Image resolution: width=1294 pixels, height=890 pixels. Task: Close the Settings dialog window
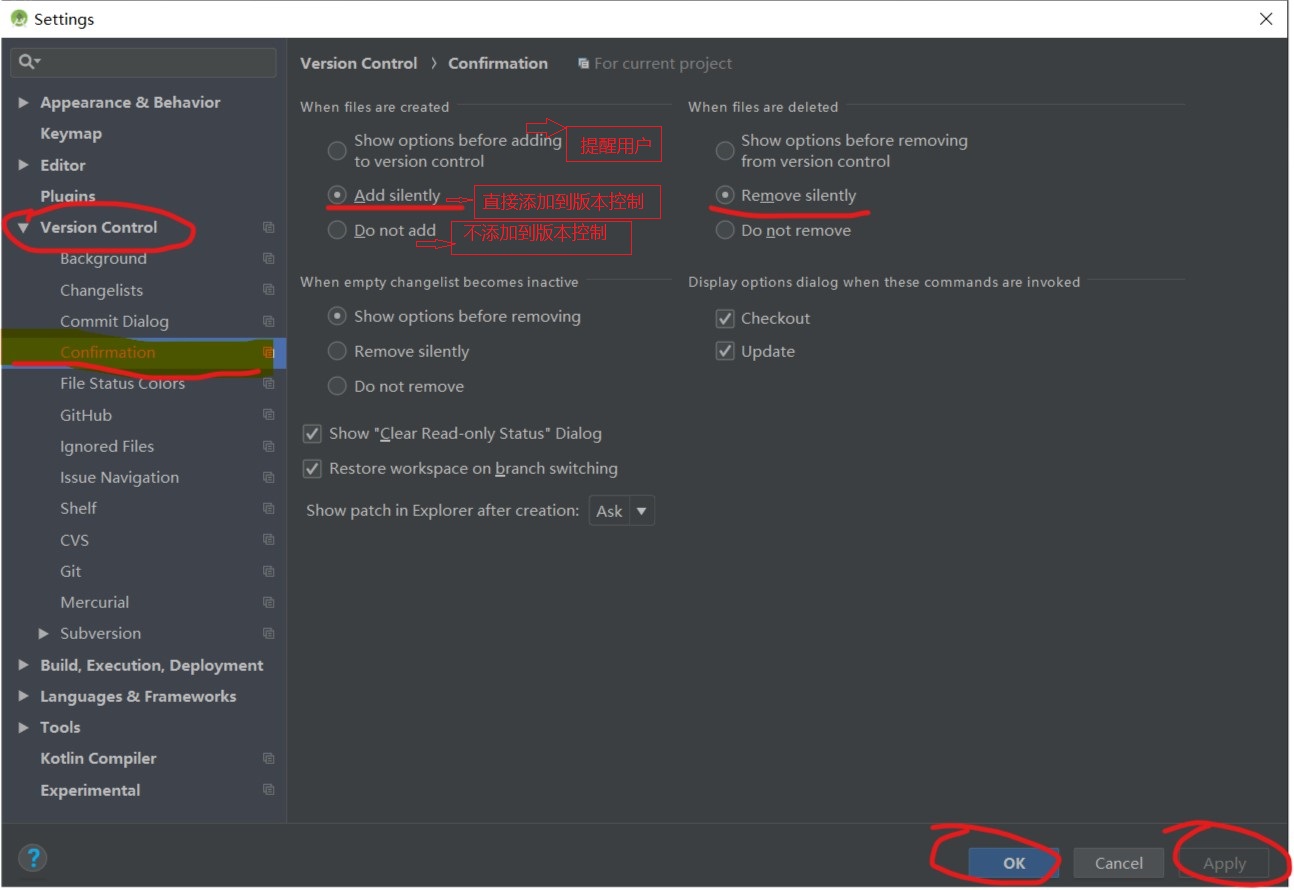click(1266, 19)
